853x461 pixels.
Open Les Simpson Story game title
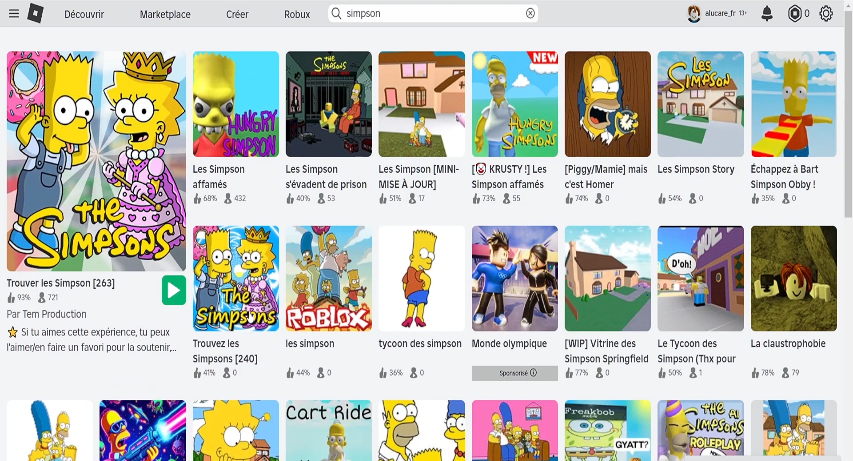[x=696, y=169]
